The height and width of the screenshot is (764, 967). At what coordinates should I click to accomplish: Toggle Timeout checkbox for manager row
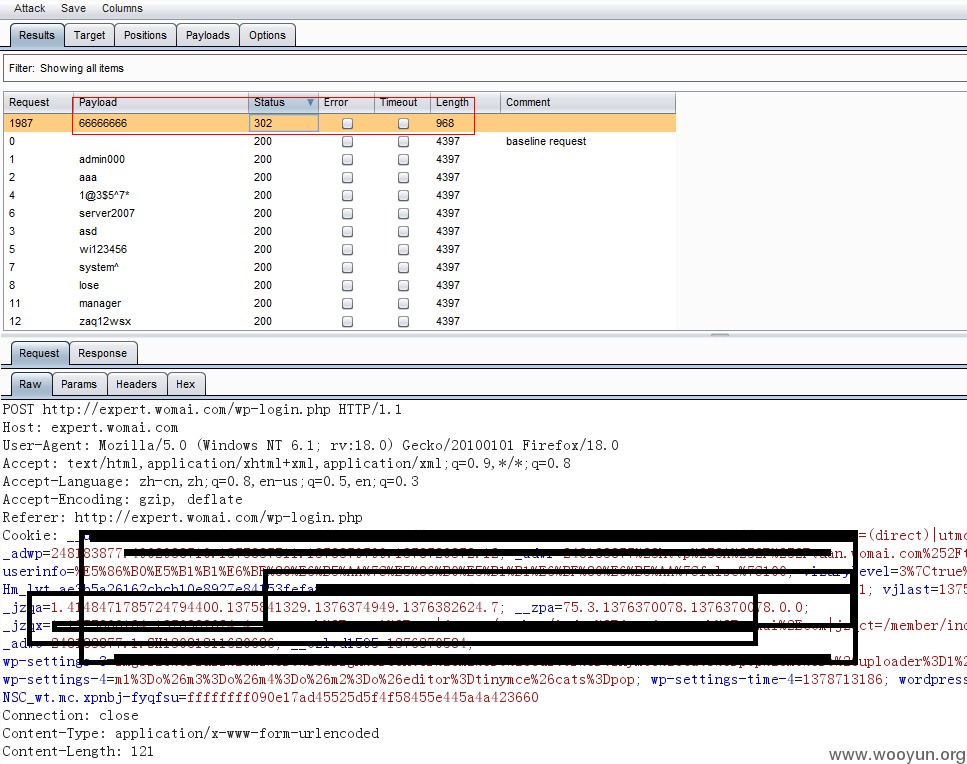point(403,303)
